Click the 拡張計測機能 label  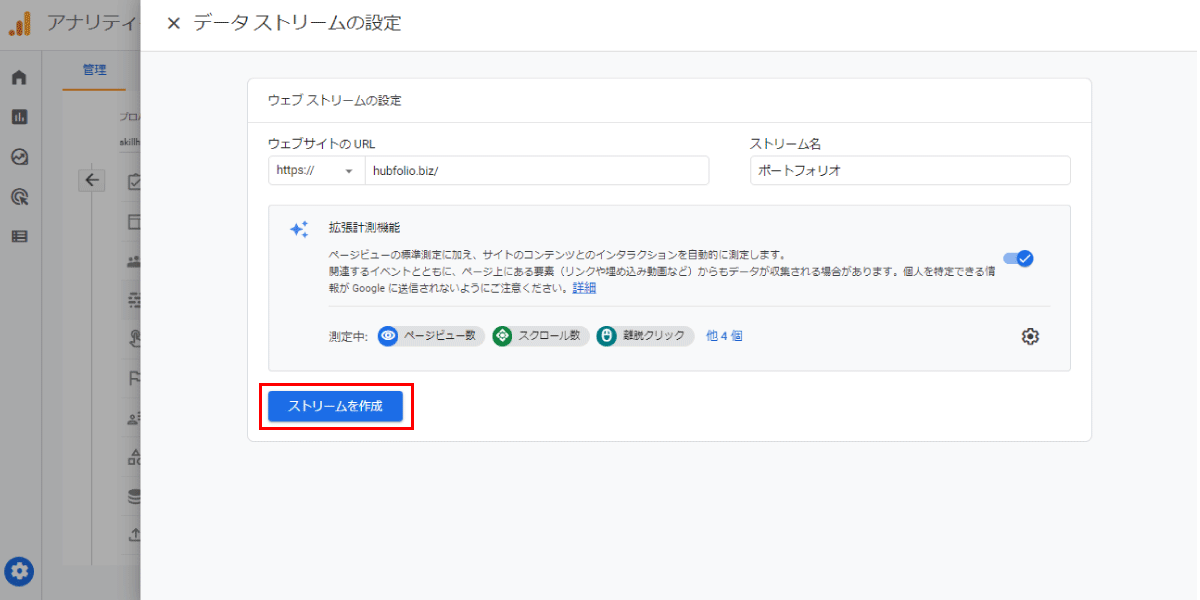point(364,228)
